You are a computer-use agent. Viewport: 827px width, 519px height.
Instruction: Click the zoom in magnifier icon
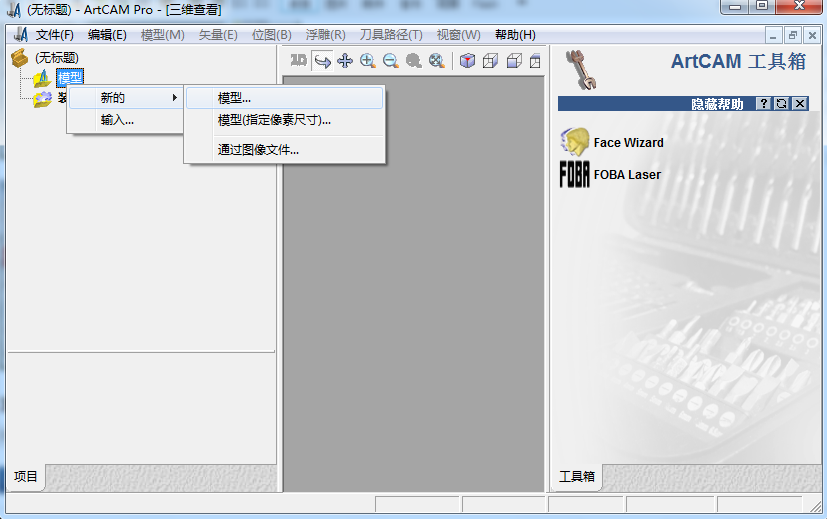coord(368,61)
